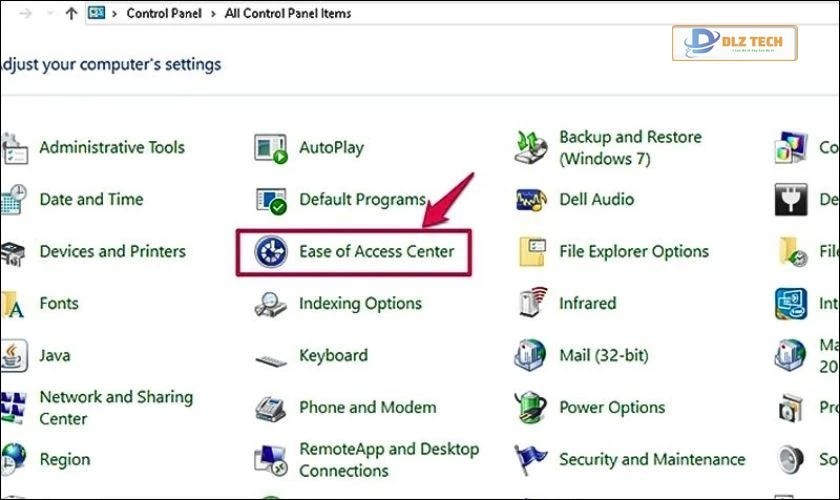The image size is (840, 500).
Task: Select All Control Panel Items breadcrumb
Action: (289, 14)
